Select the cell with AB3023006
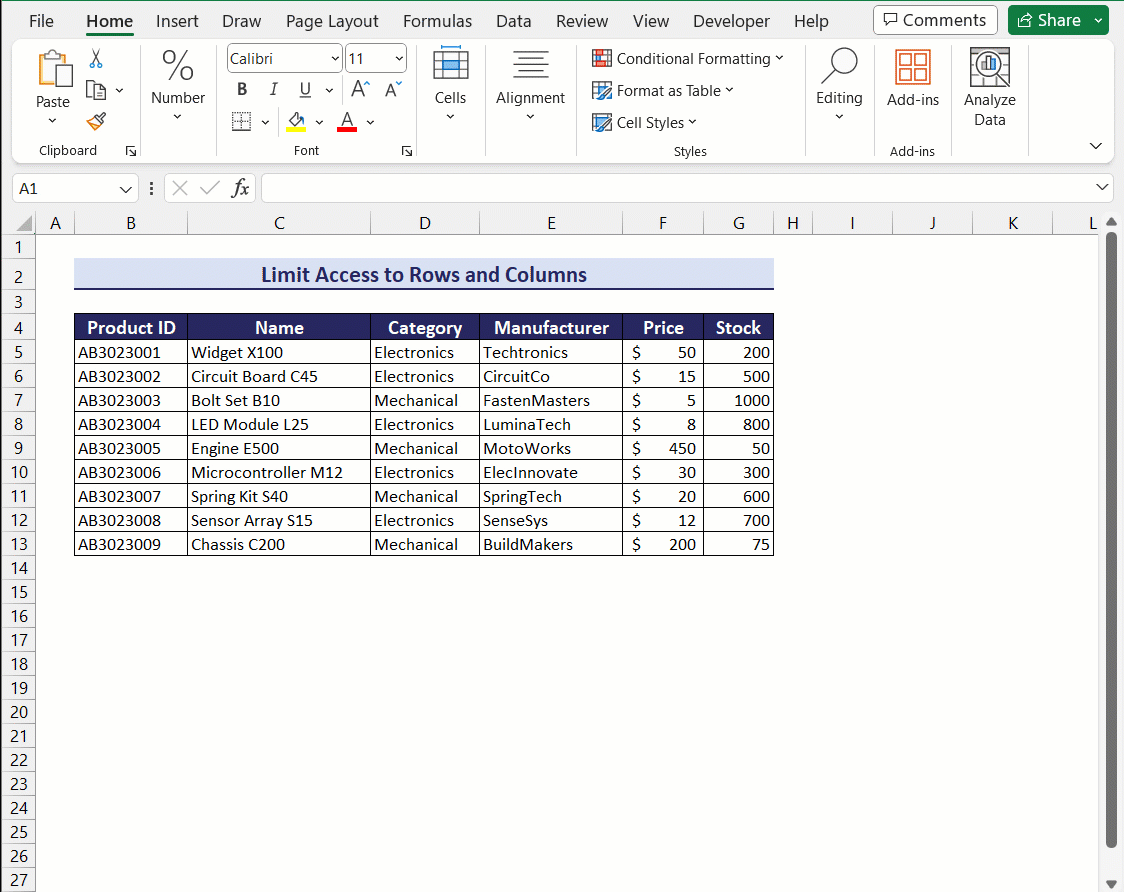 131,473
